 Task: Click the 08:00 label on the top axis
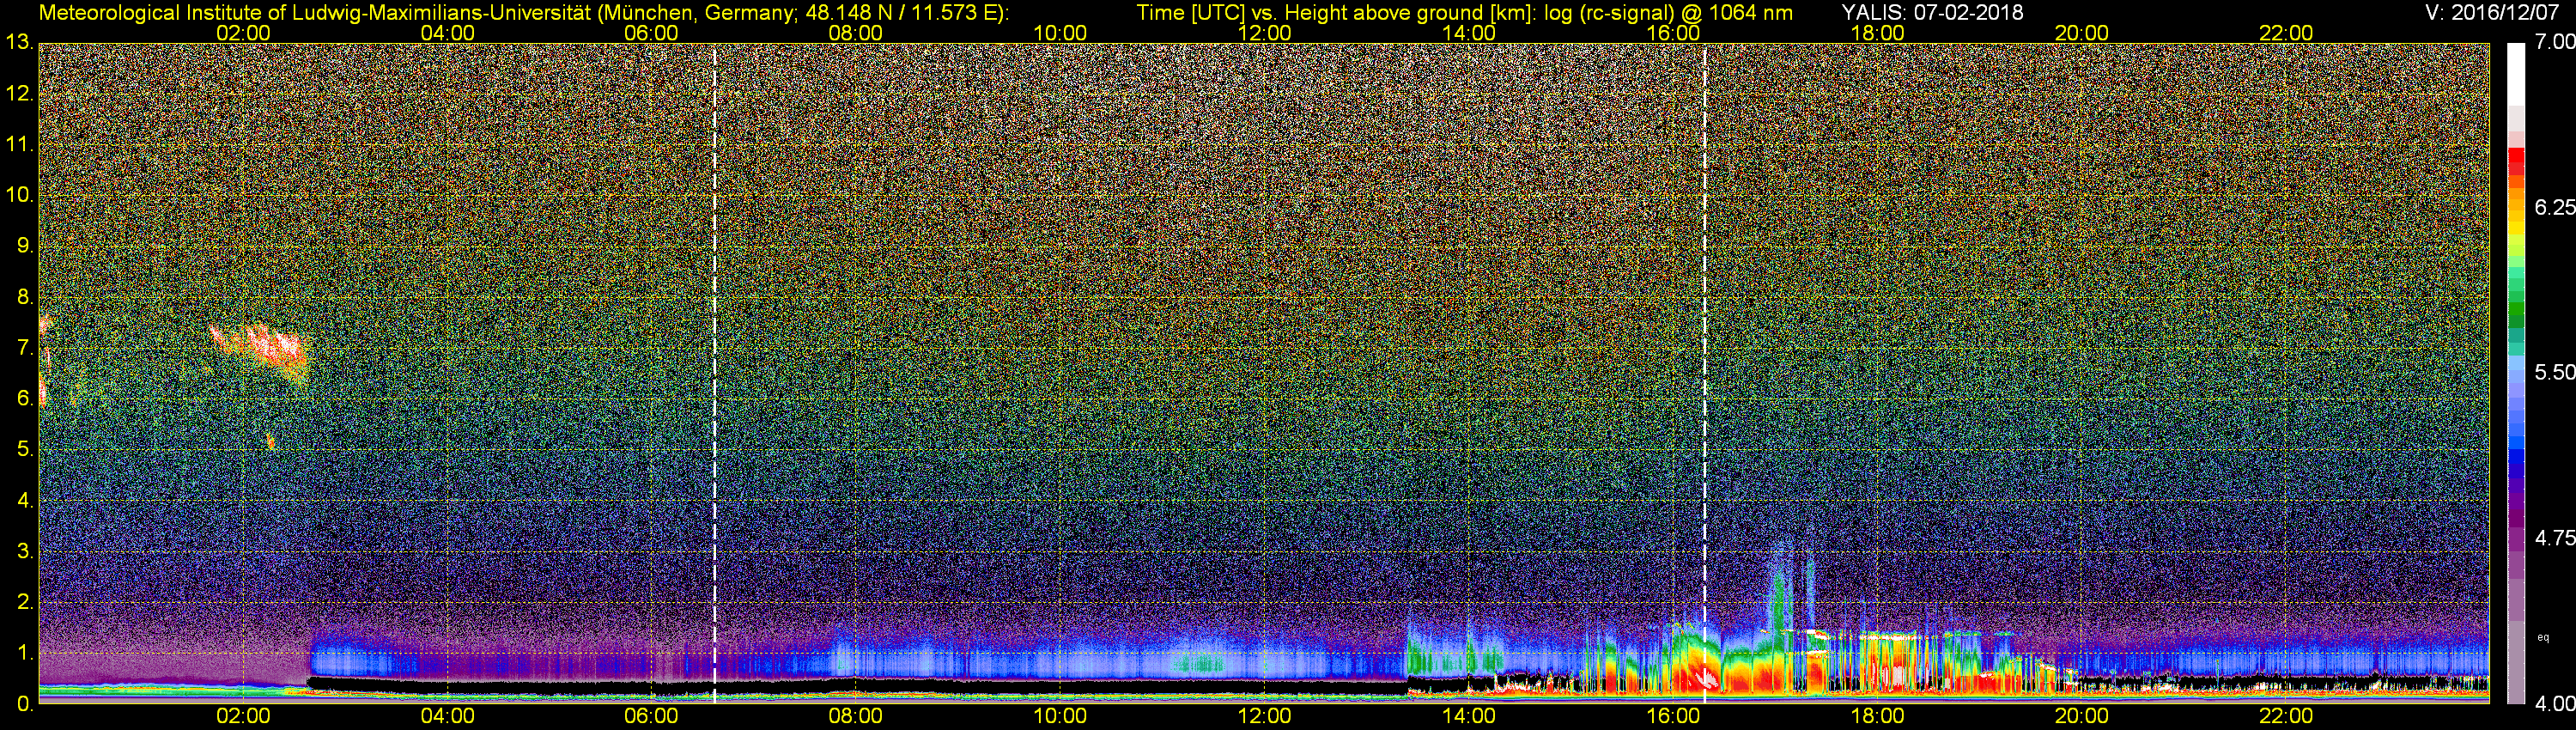point(856,33)
